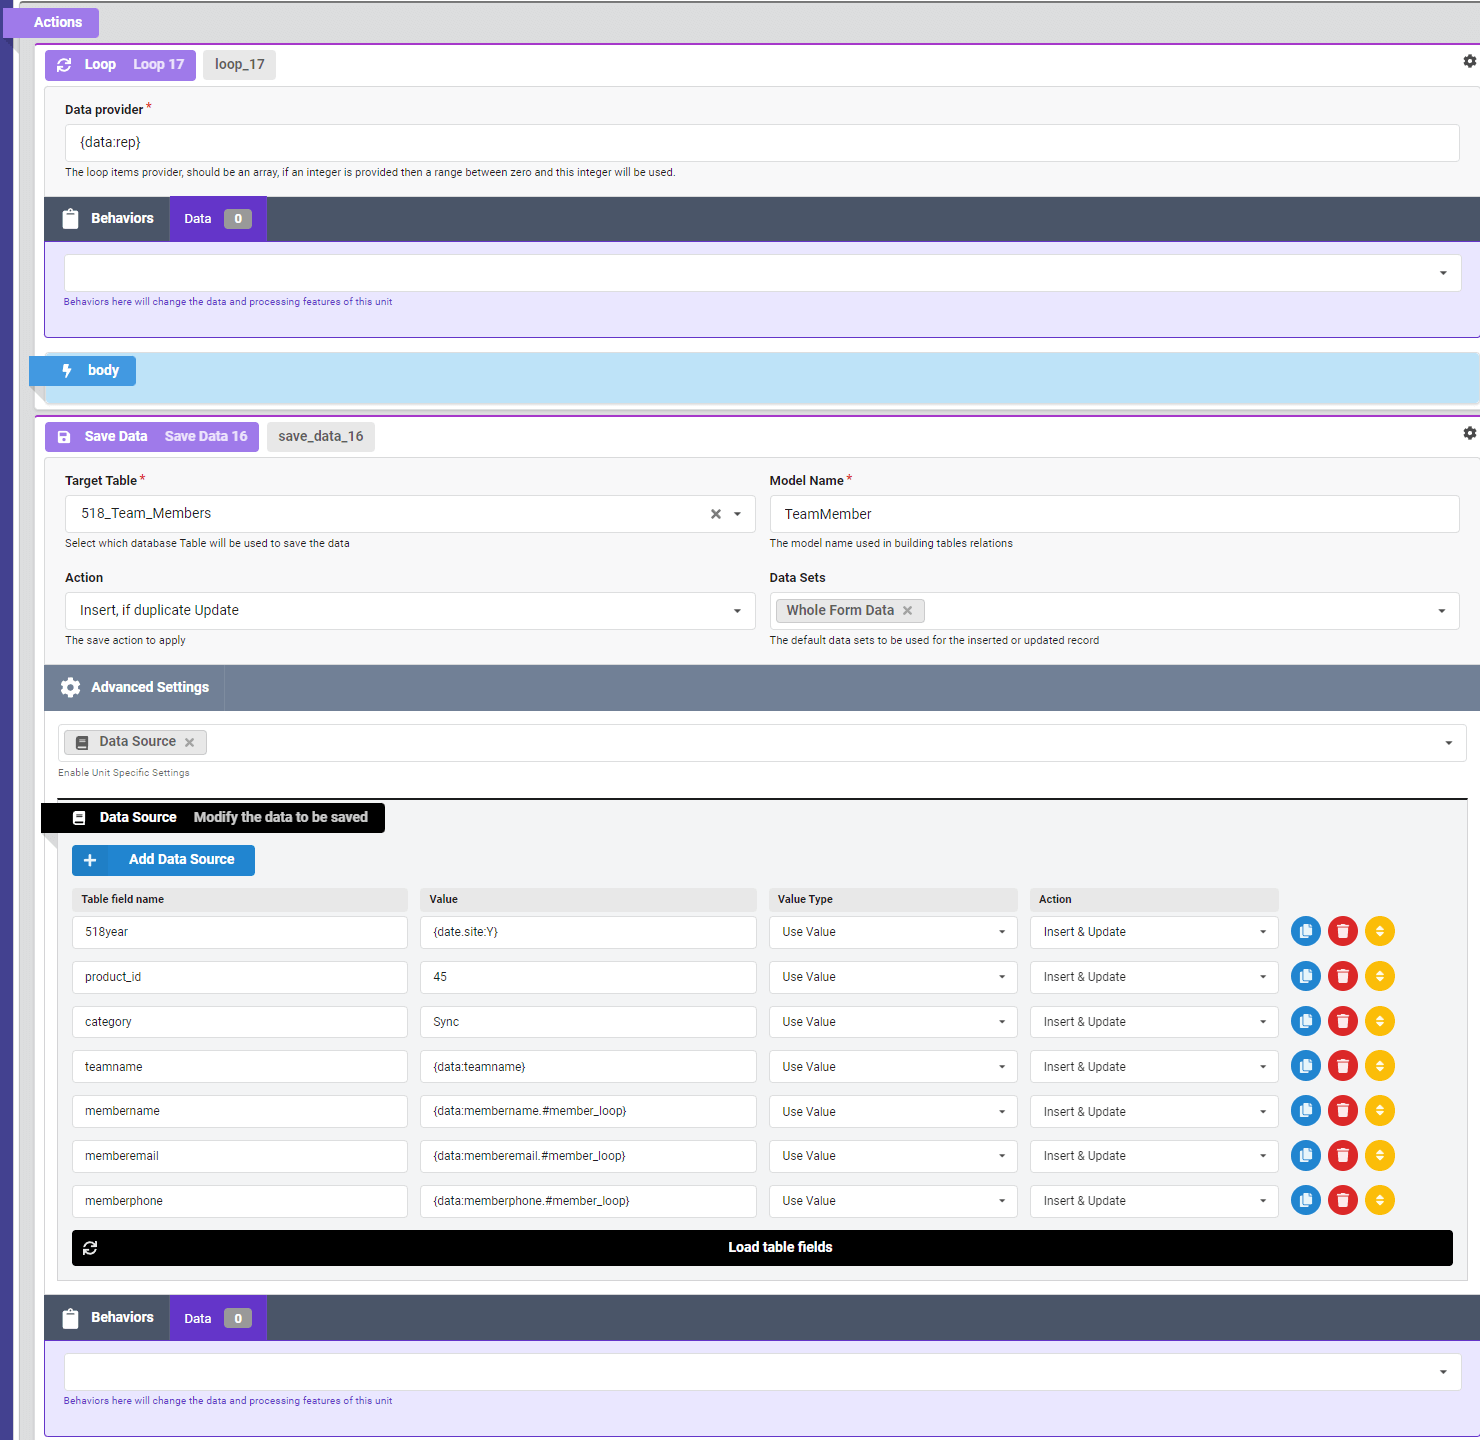Reorder handle for teamname row
Image resolution: width=1480 pixels, height=1440 pixels.
[x=1380, y=1066]
